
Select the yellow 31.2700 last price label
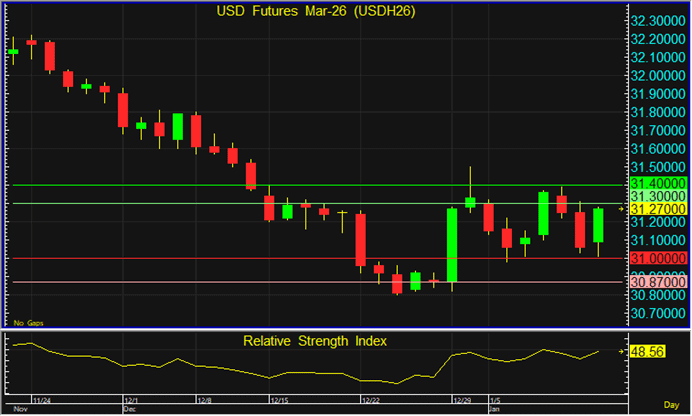pyautogui.click(x=657, y=210)
